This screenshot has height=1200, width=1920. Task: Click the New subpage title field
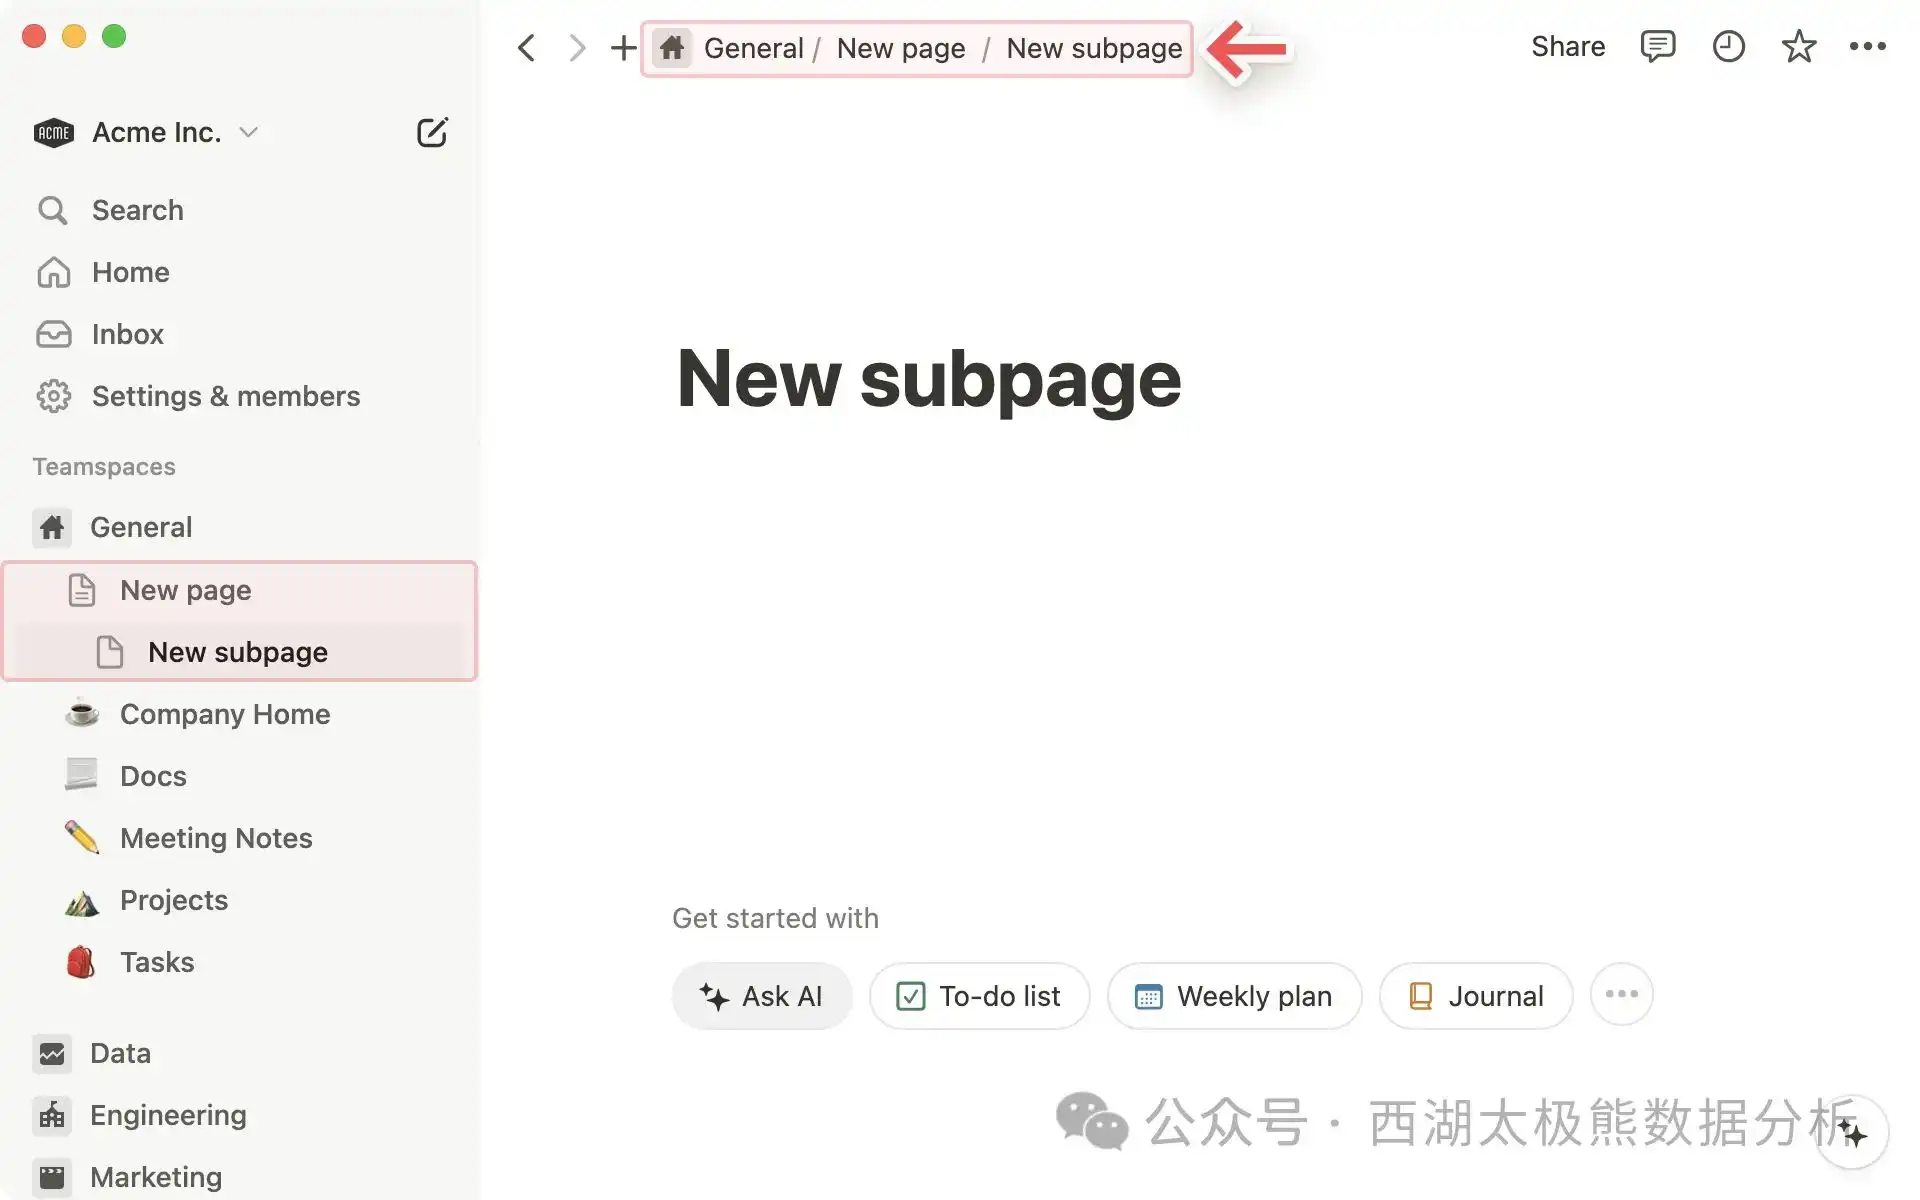[x=928, y=379]
